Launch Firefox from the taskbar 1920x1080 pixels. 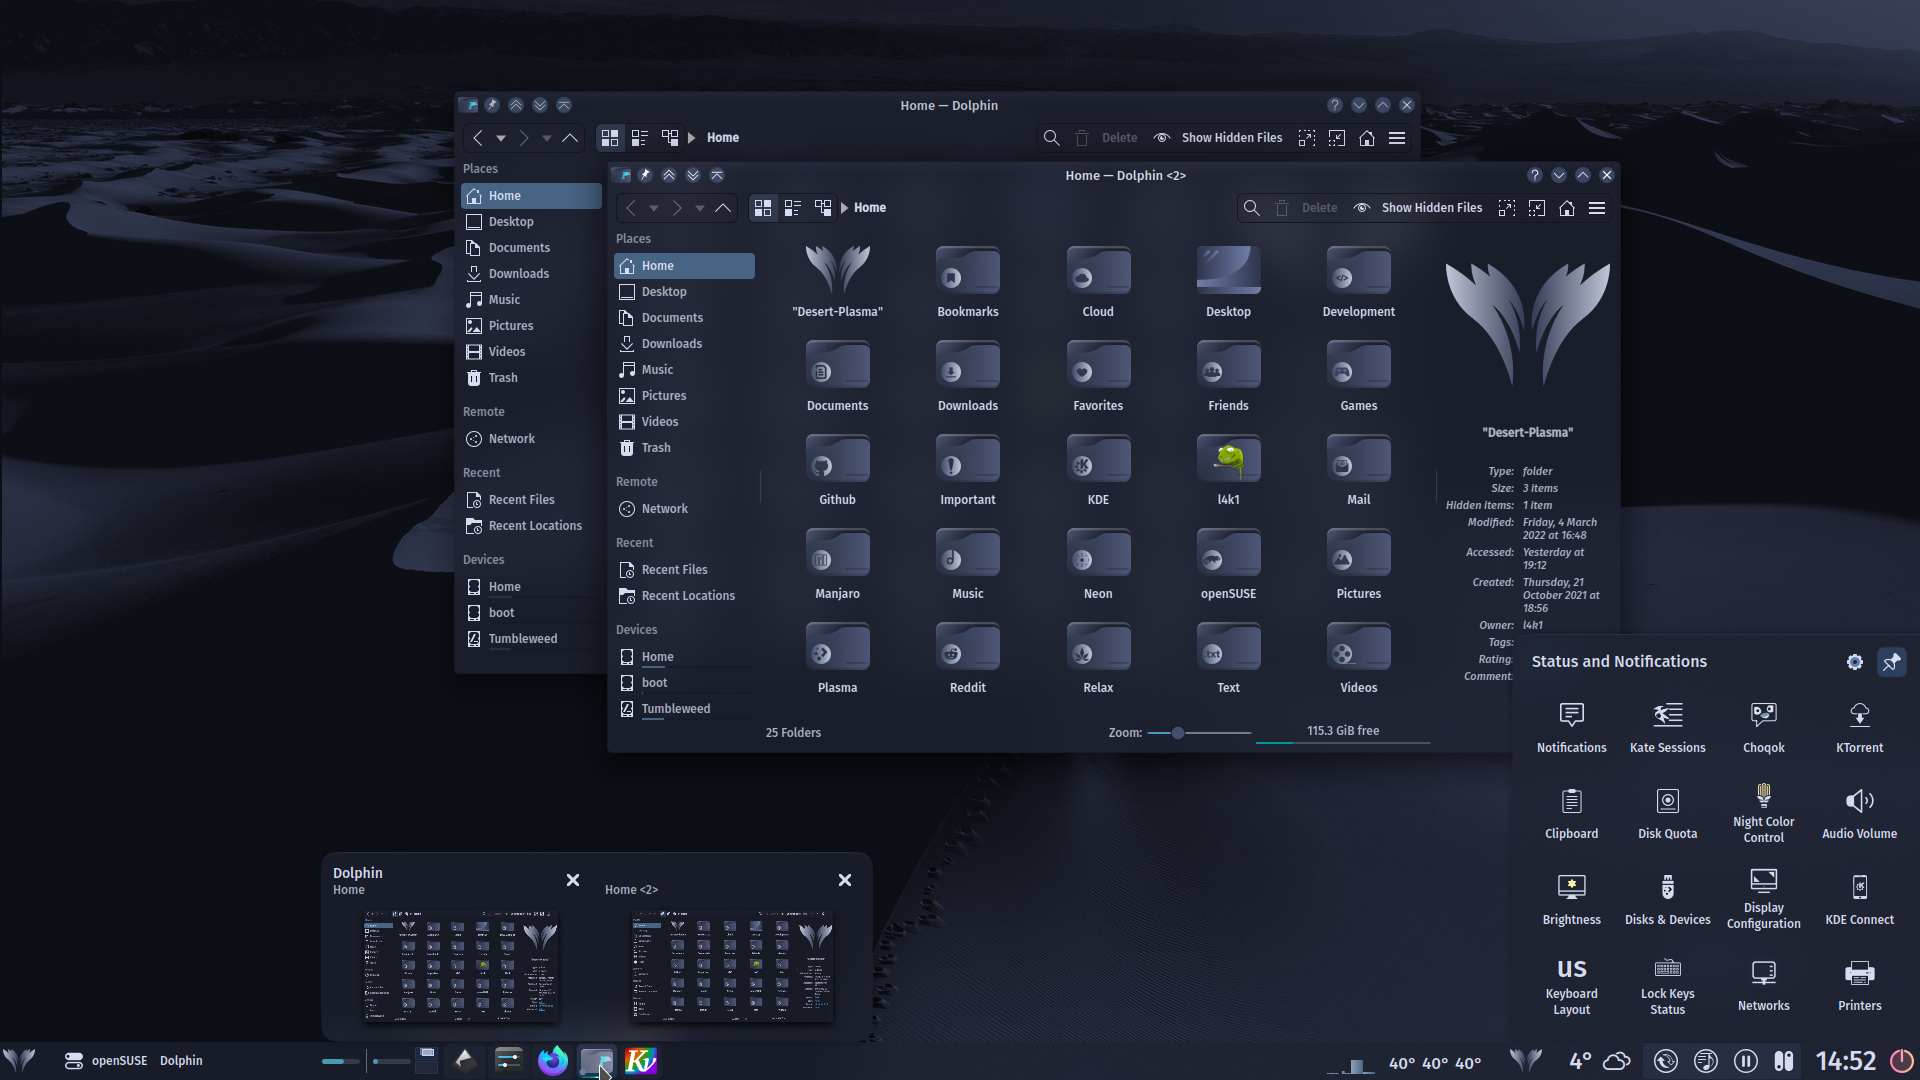click(x=553, y=1060)
